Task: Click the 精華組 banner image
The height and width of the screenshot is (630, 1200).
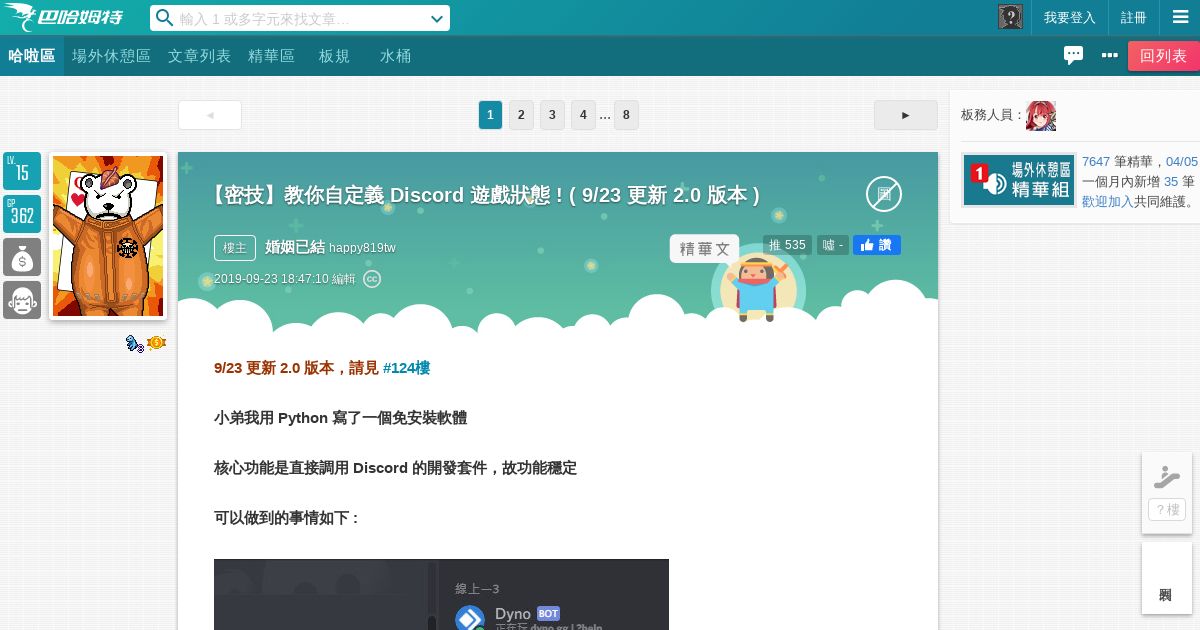Action: tap(1018, 180)
